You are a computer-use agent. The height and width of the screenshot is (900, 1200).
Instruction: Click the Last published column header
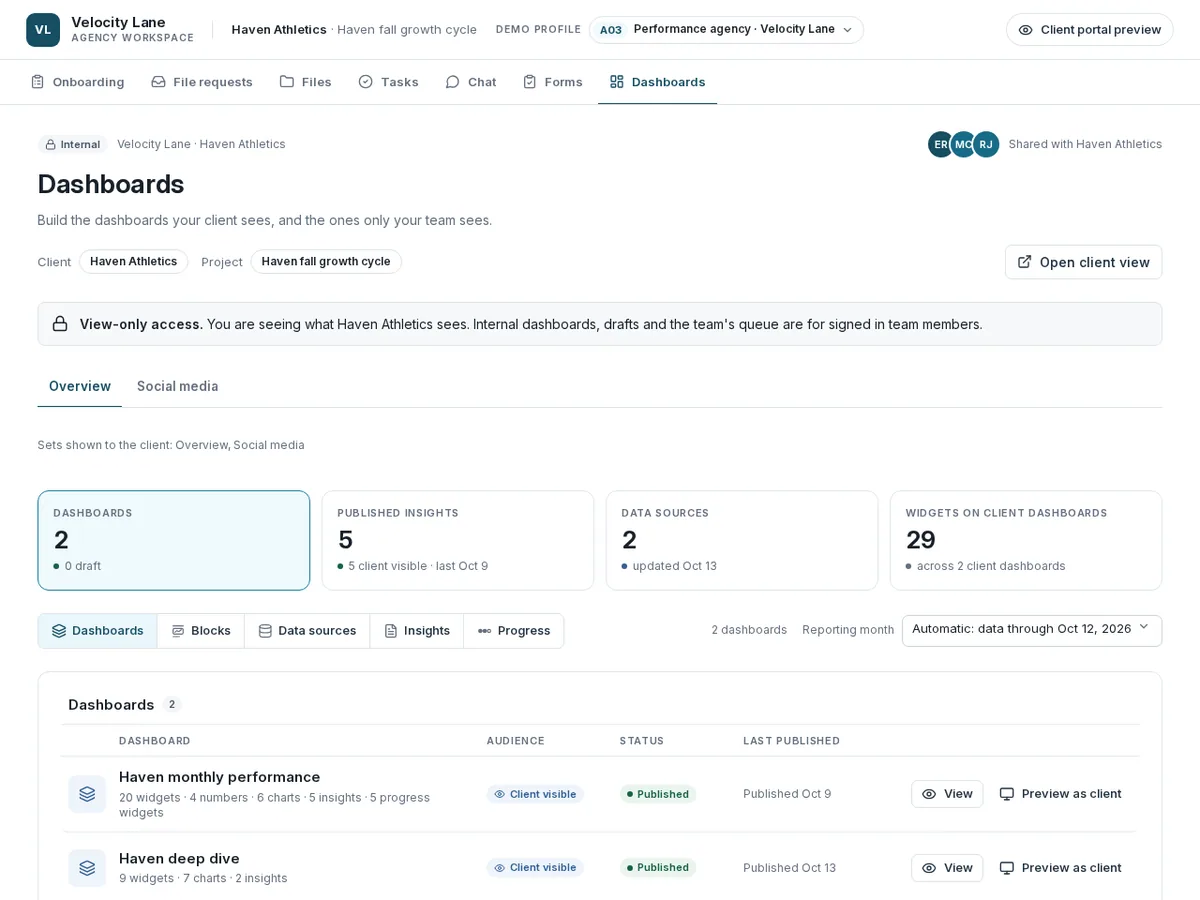click(792, 741)
